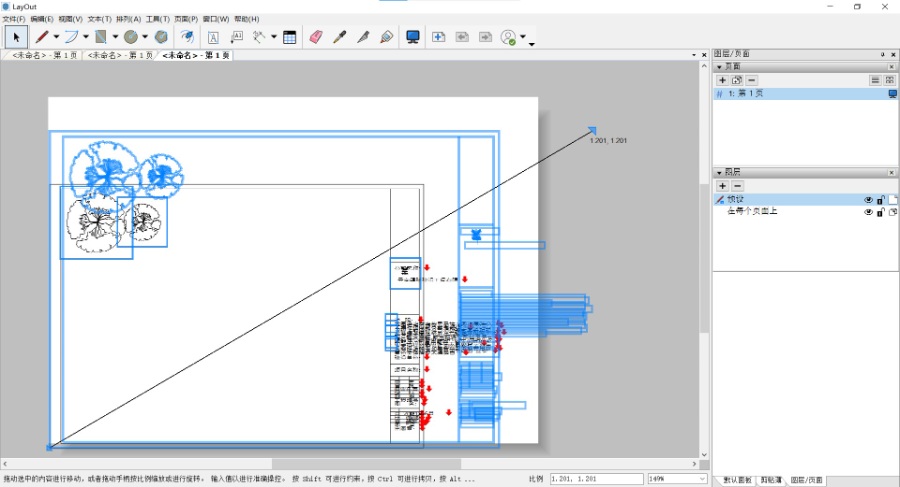The height and width of the screenshot is (487, 900).
Task: Open the user account sign-in icon
Action: click(509, 37)
